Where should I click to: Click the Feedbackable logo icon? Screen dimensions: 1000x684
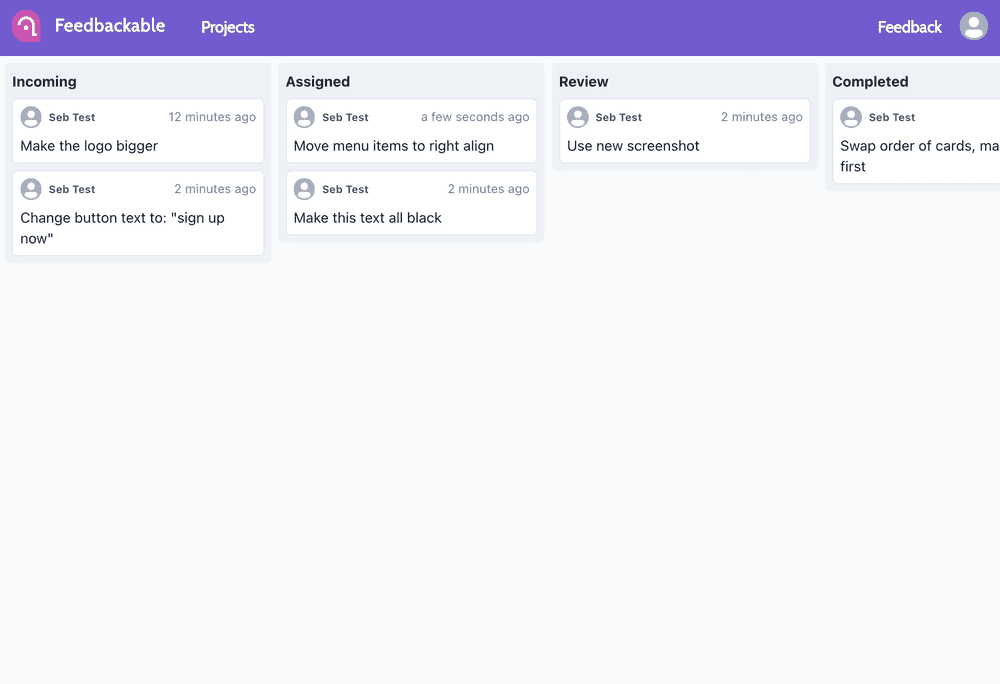pos(27,26)
